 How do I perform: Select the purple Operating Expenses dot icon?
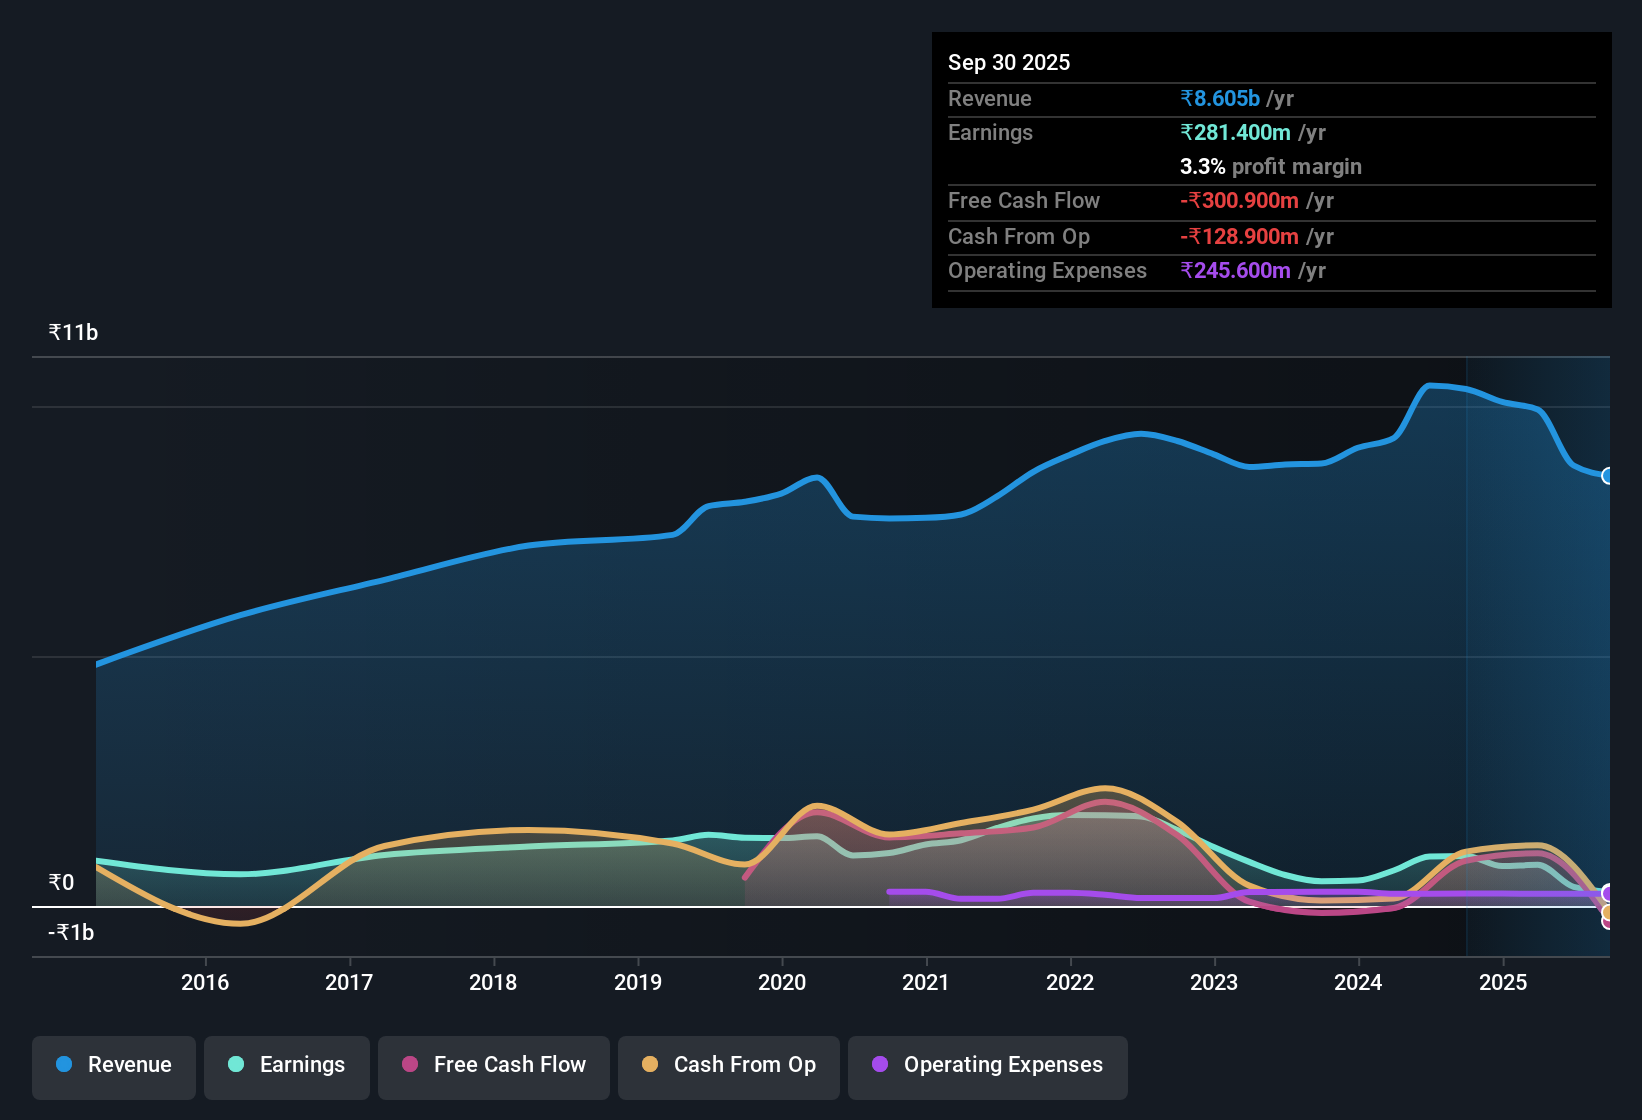tap(879, 1065)
